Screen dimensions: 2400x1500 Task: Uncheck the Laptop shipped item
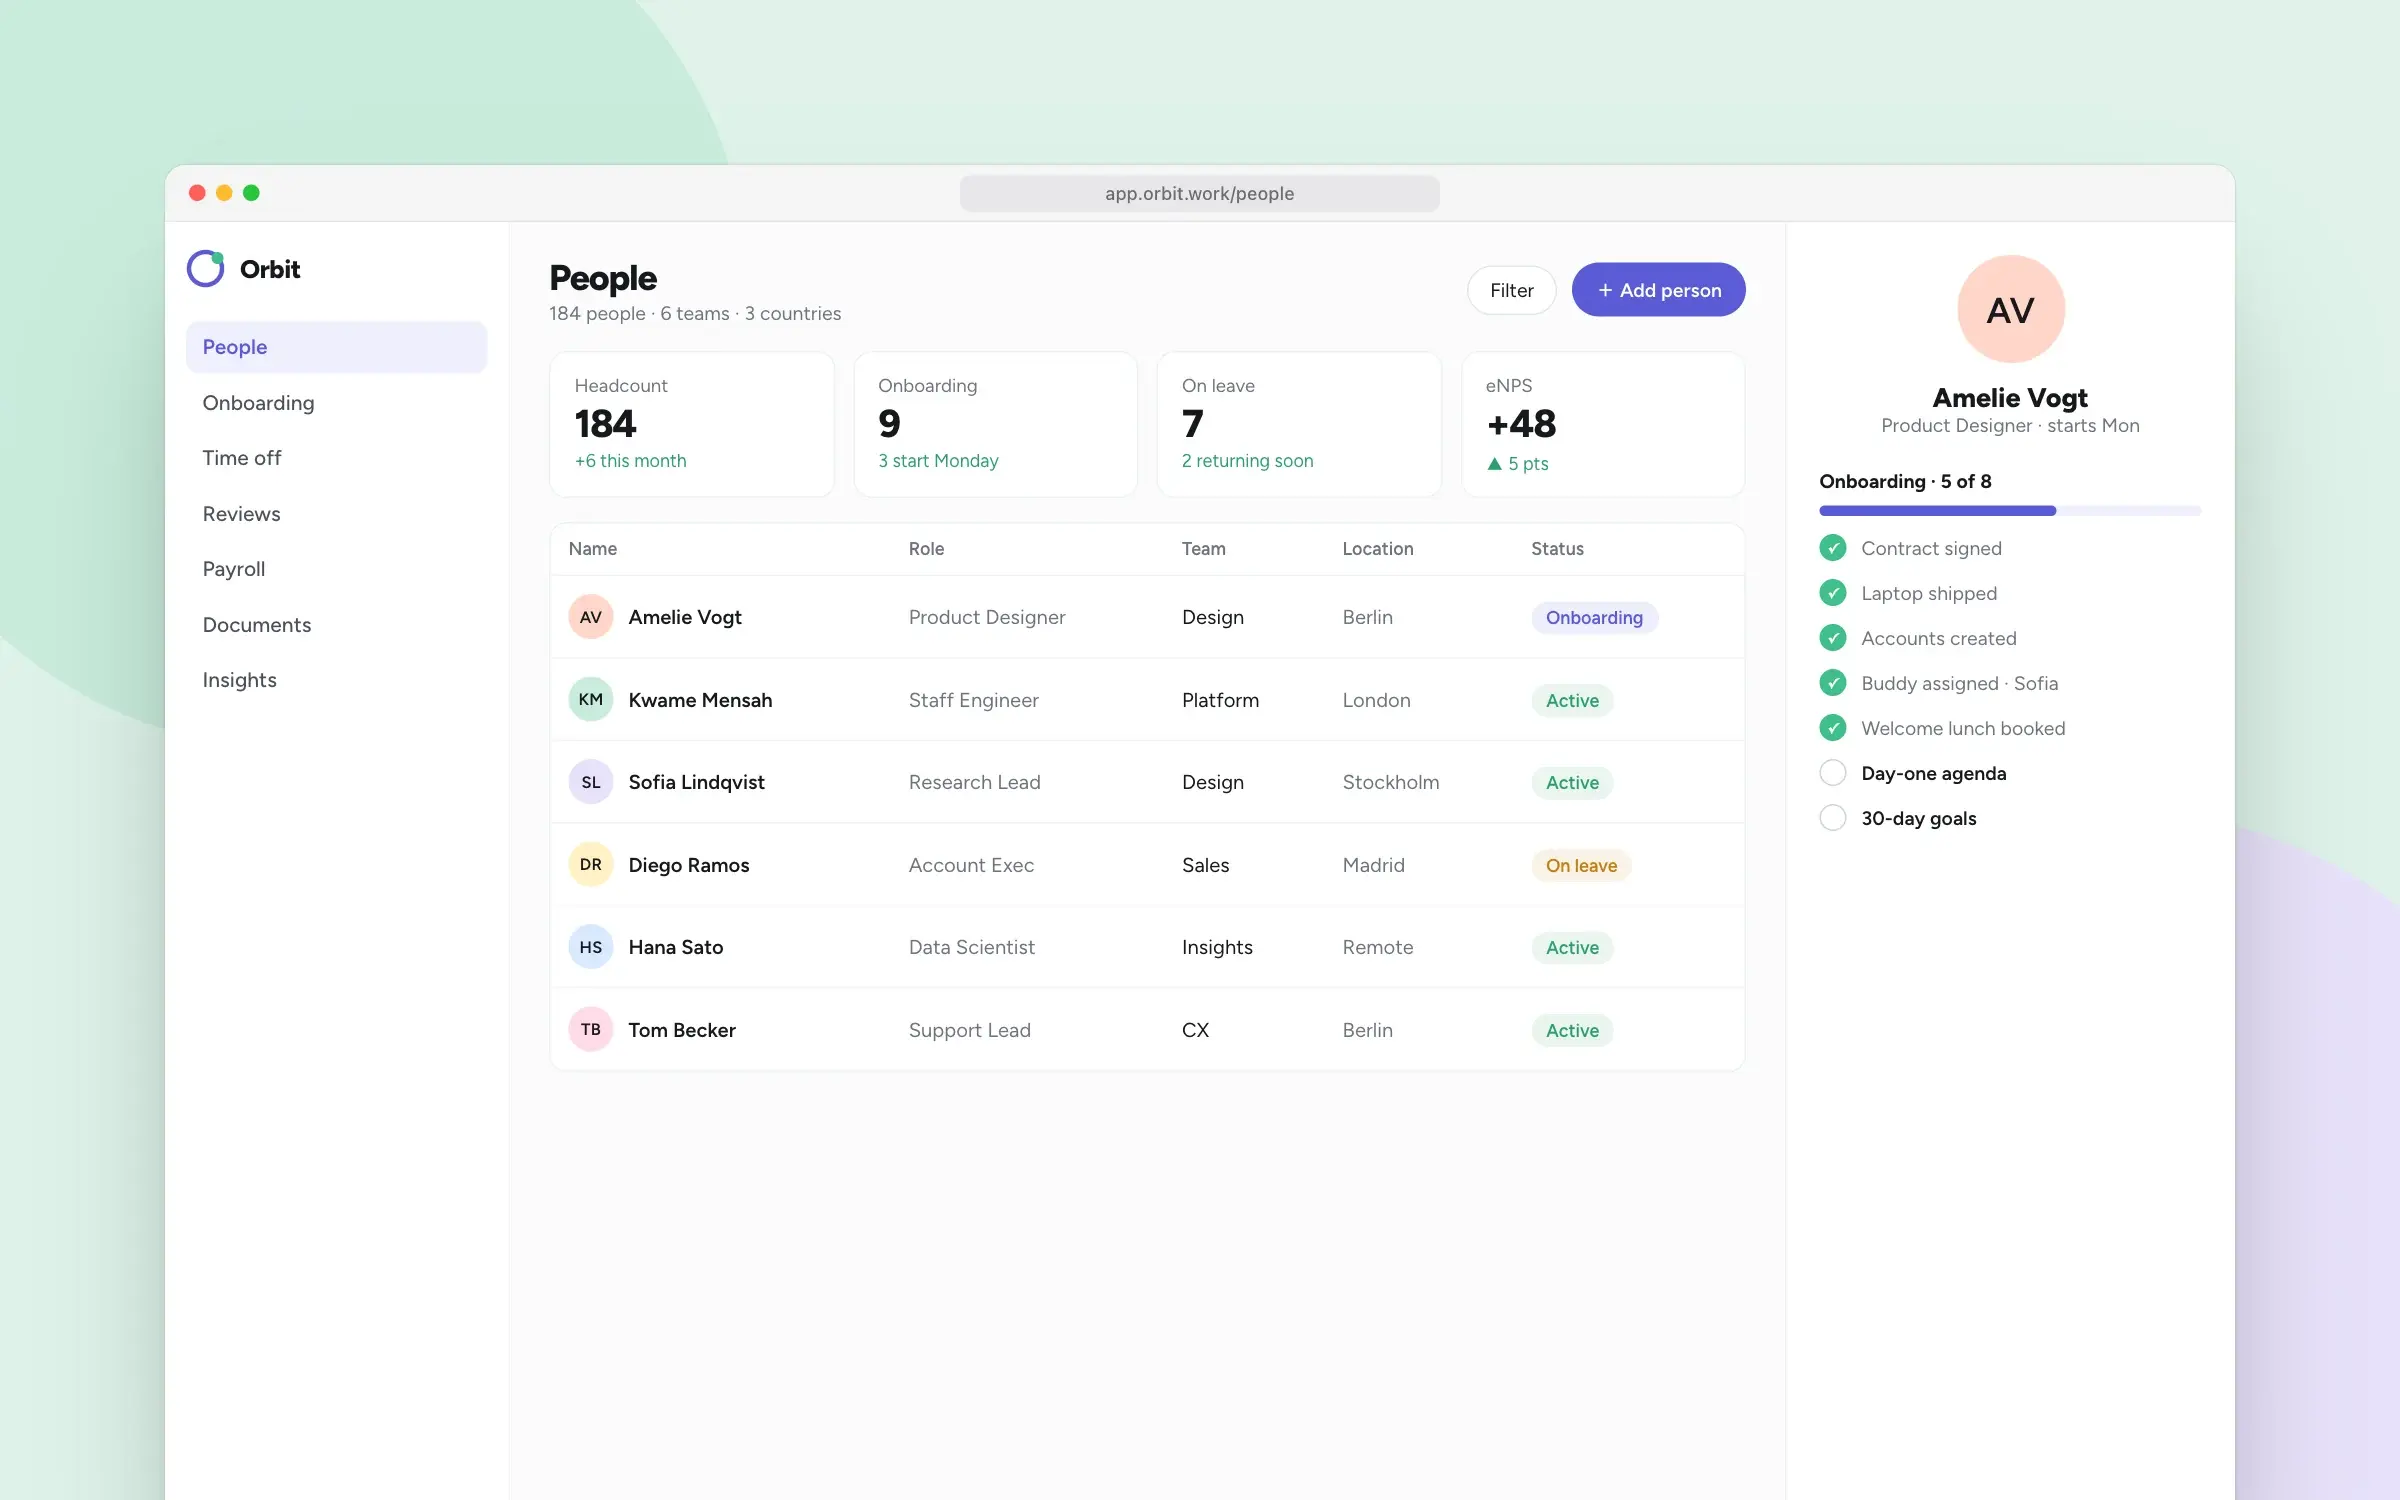[1833, 593]
